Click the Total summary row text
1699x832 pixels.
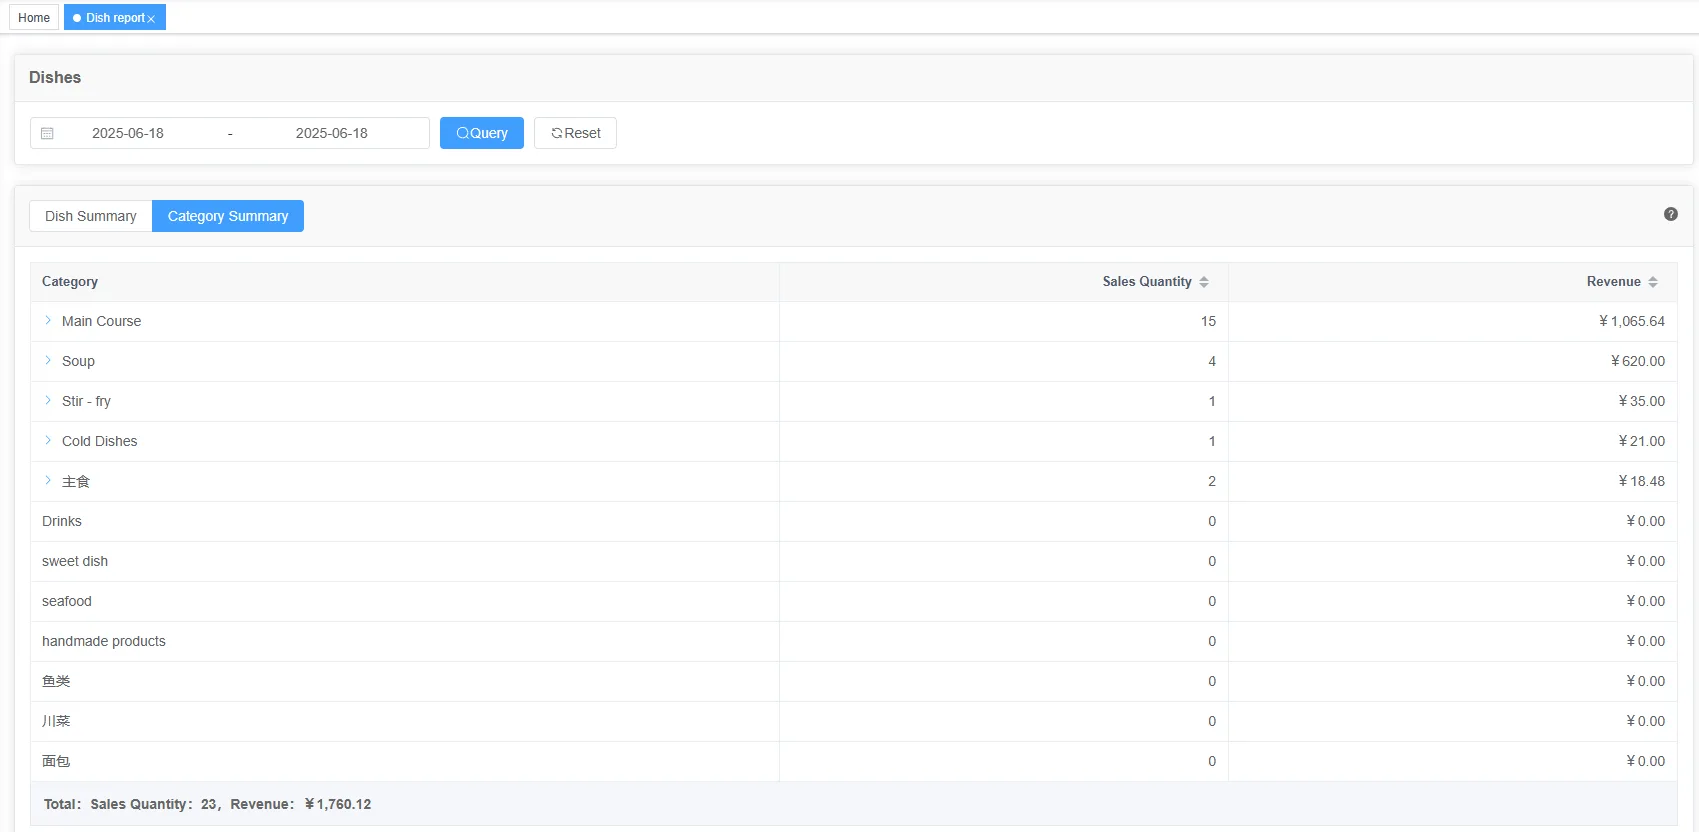(x=207, y=804)
